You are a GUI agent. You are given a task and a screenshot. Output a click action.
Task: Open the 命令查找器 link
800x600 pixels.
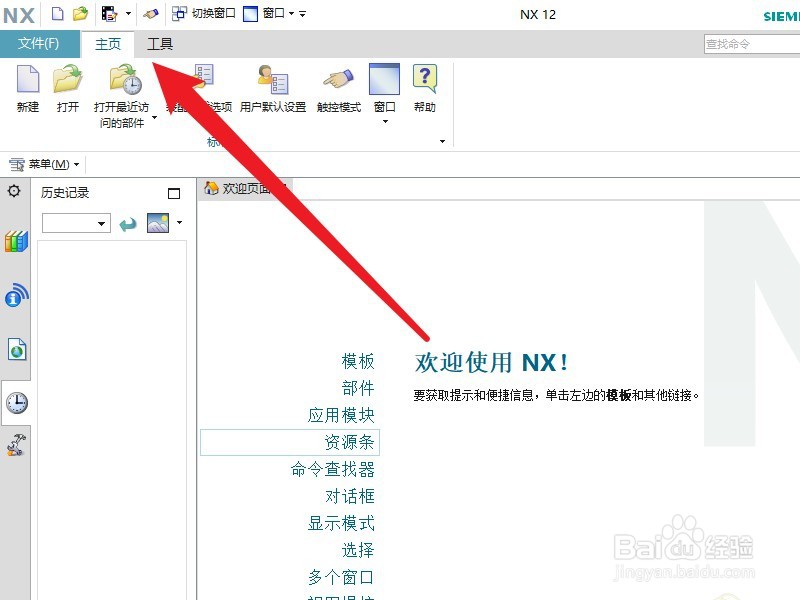[x=333, y=469]
